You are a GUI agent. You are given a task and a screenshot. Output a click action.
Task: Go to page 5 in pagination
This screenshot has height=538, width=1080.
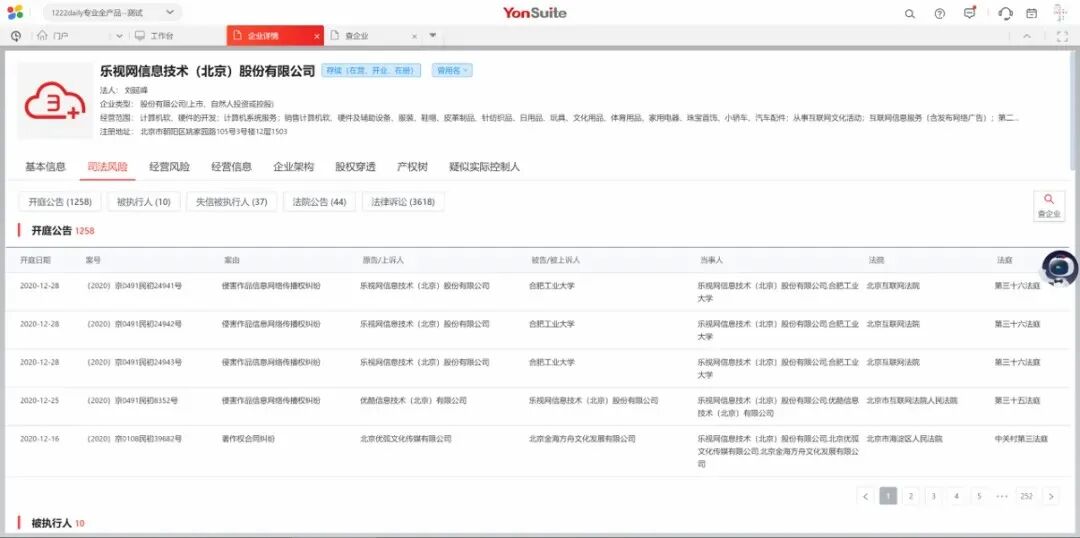(x=979, y=496)
